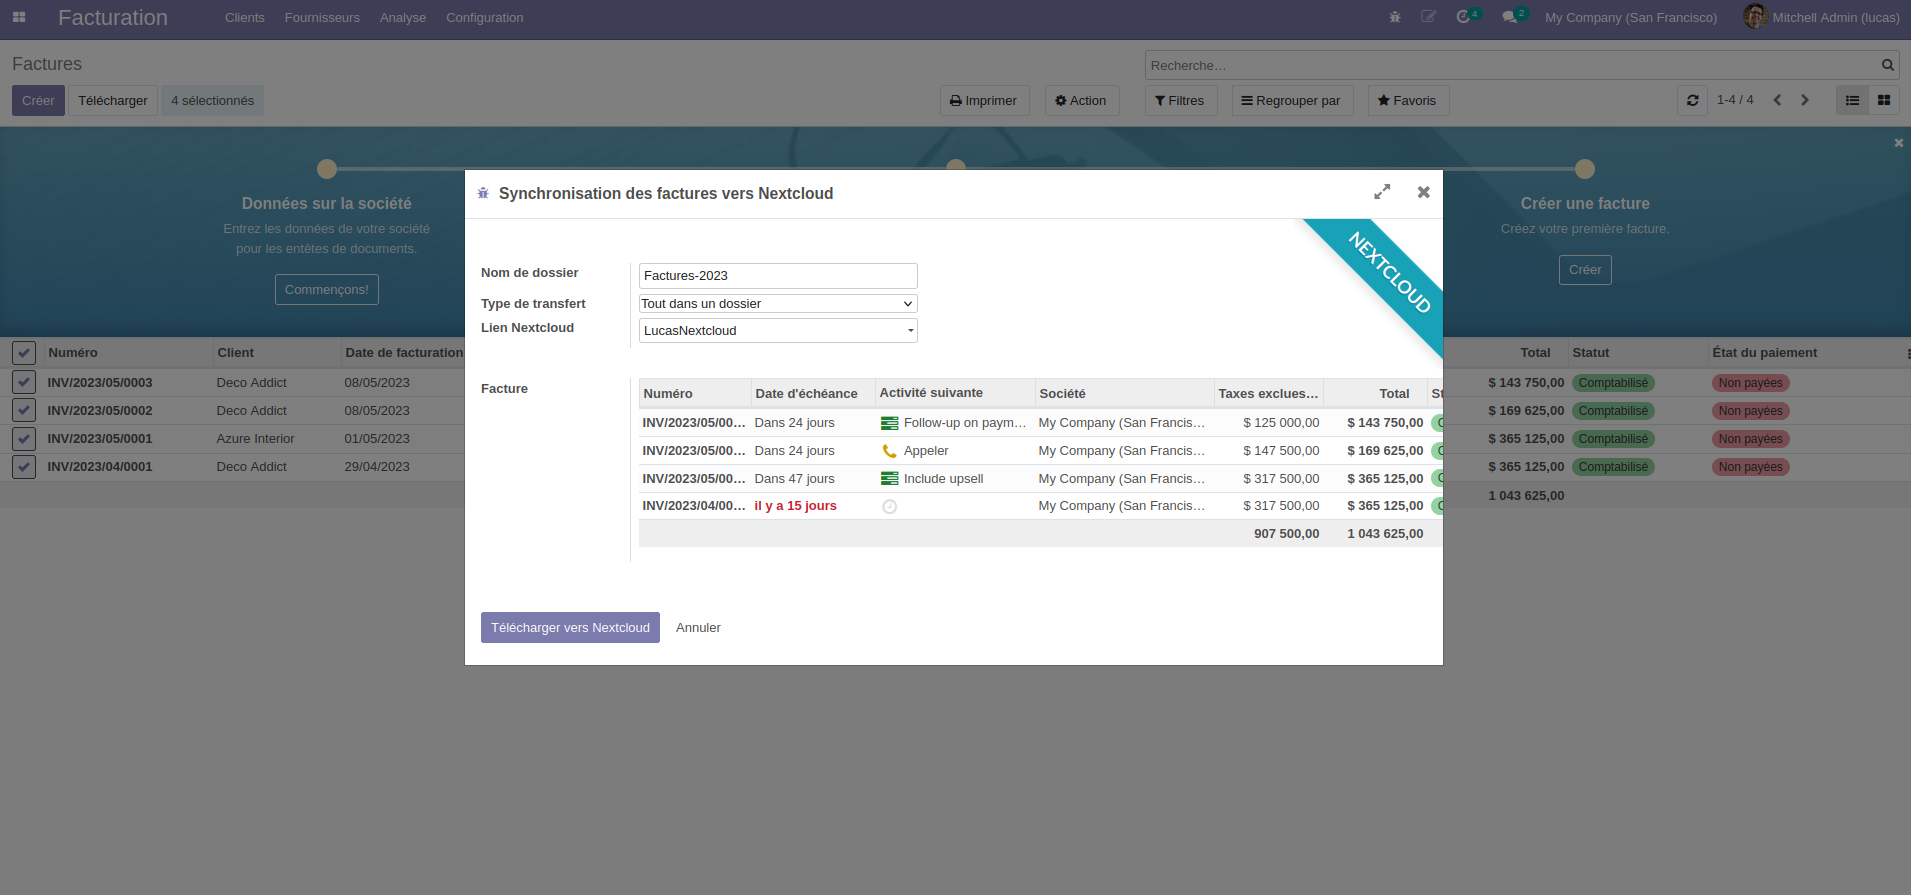This screenshot has height=895, width=1911.
Task: Open the edit pencil icon in top bar
Action: pyautogui.click(x=1429, y=17)
